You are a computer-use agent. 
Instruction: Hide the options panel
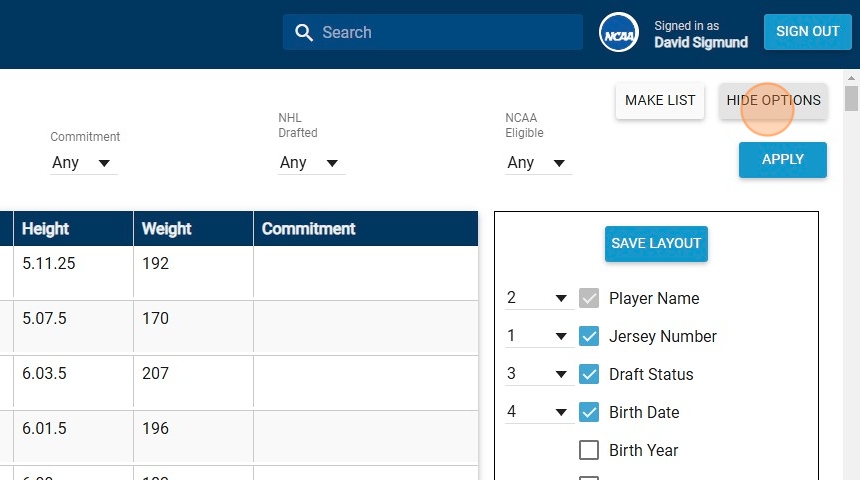coord(773,101)
